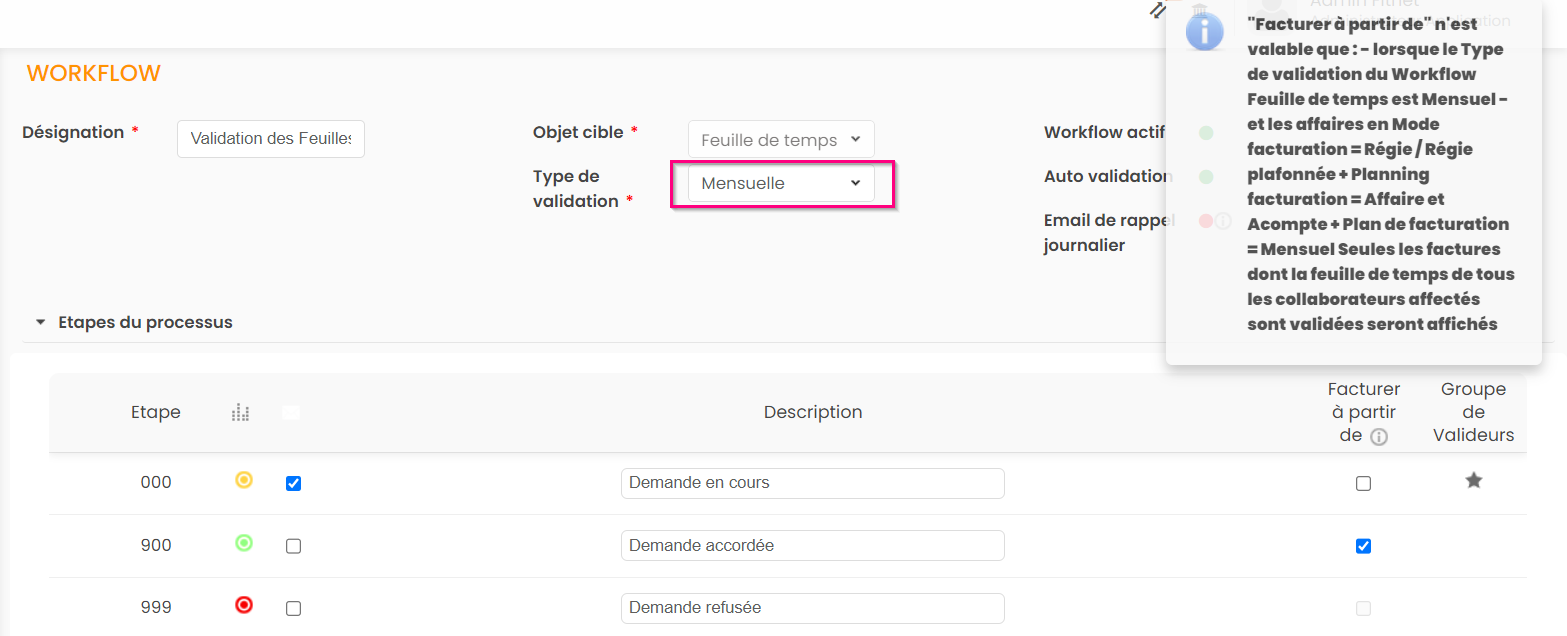
Task: Click the red status icon for step 999
Action: (x=243, y=605)
